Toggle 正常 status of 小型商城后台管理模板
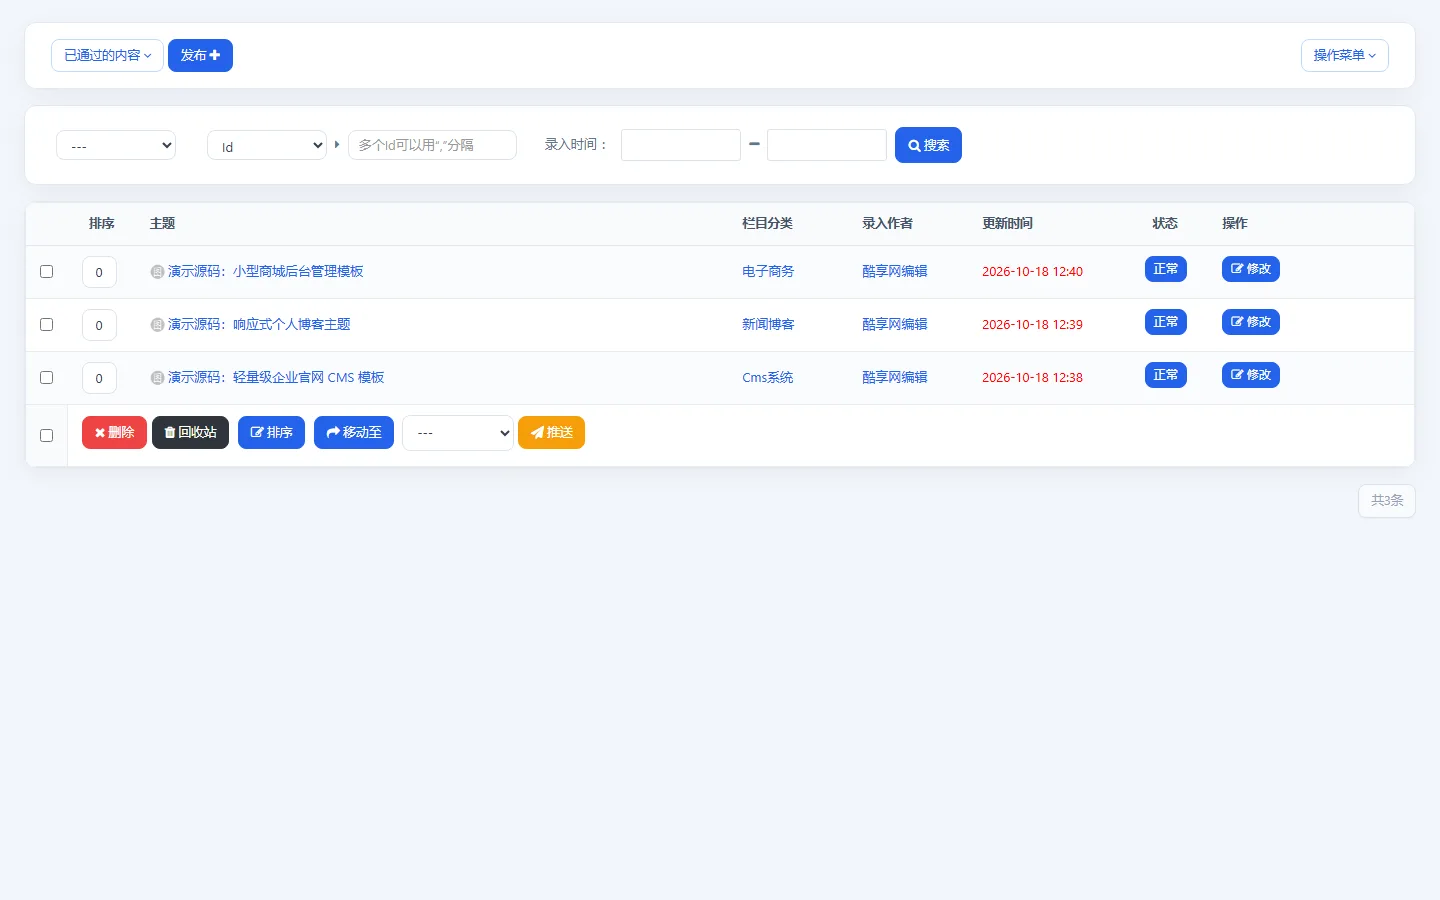This screenshot has width=1440, height=900. pyautogui.click(x=1166, y=269)
